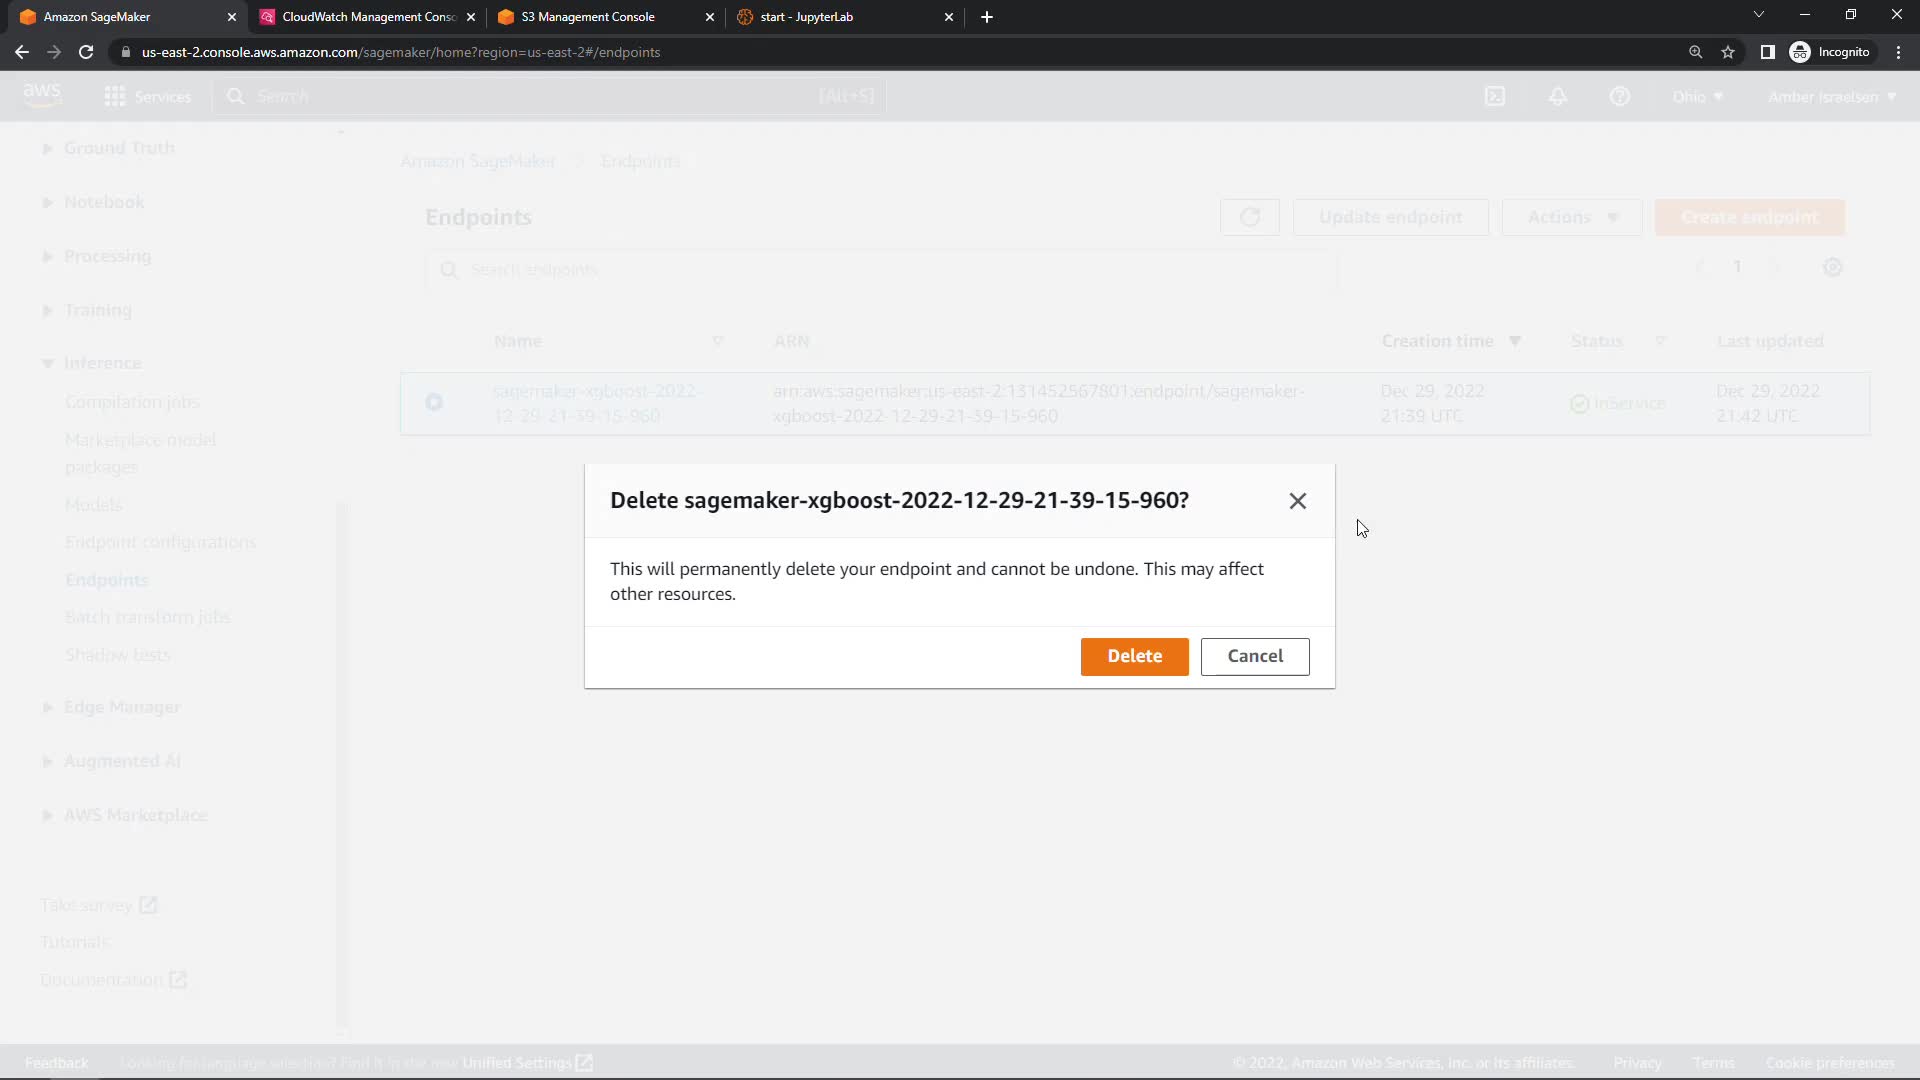Confirm with the orange Delete button
Screen dimensions: 1920x1080
tap(1134, 656)
